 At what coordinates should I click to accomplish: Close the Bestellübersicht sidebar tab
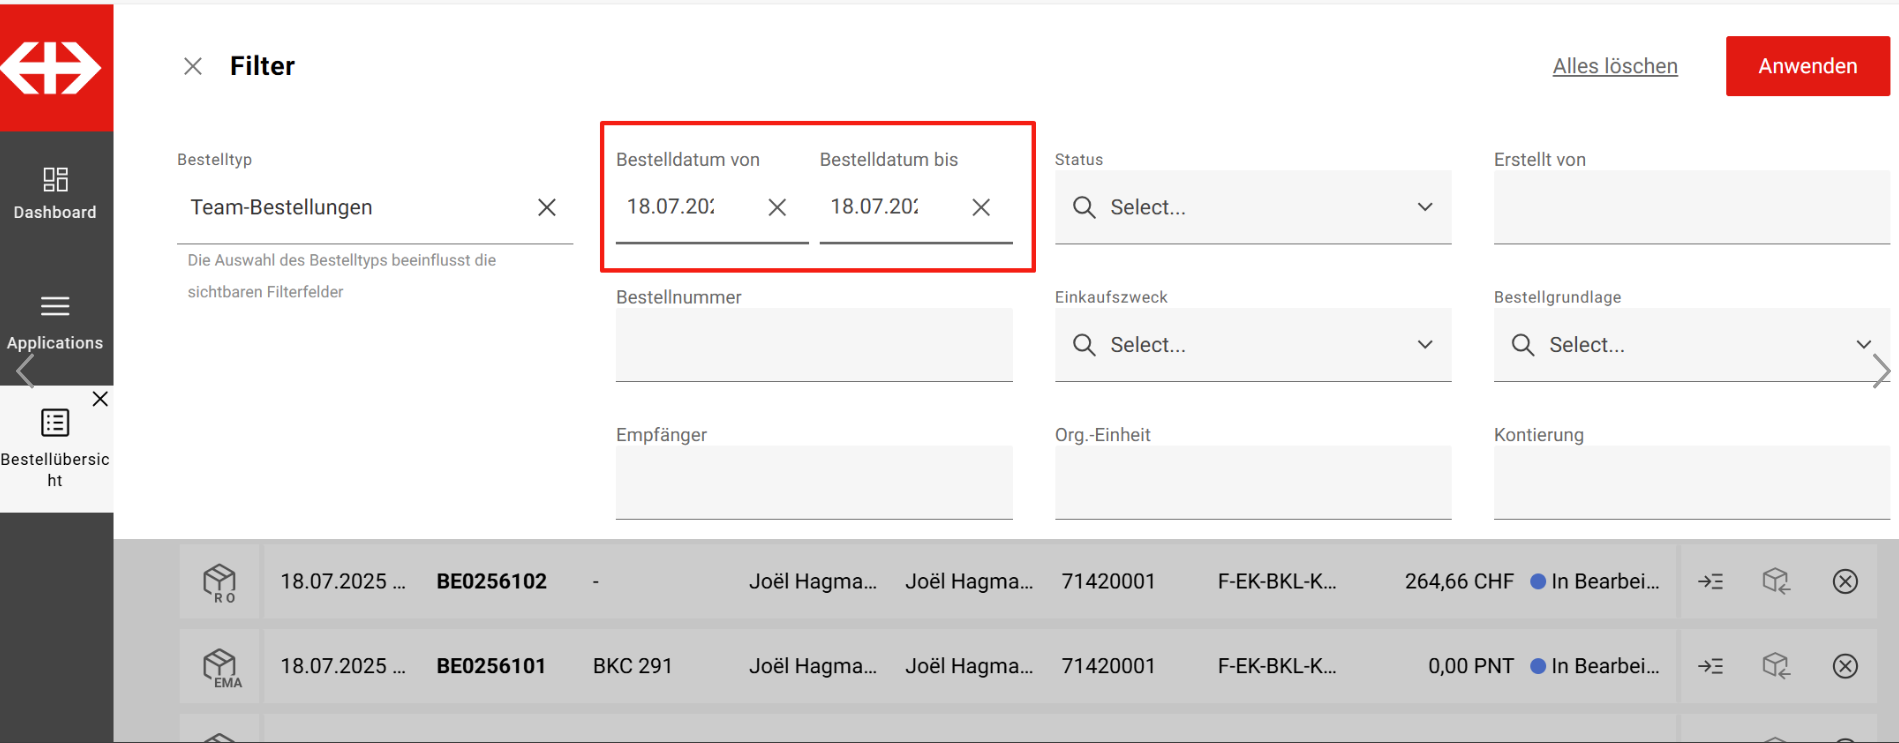(100, 399)
